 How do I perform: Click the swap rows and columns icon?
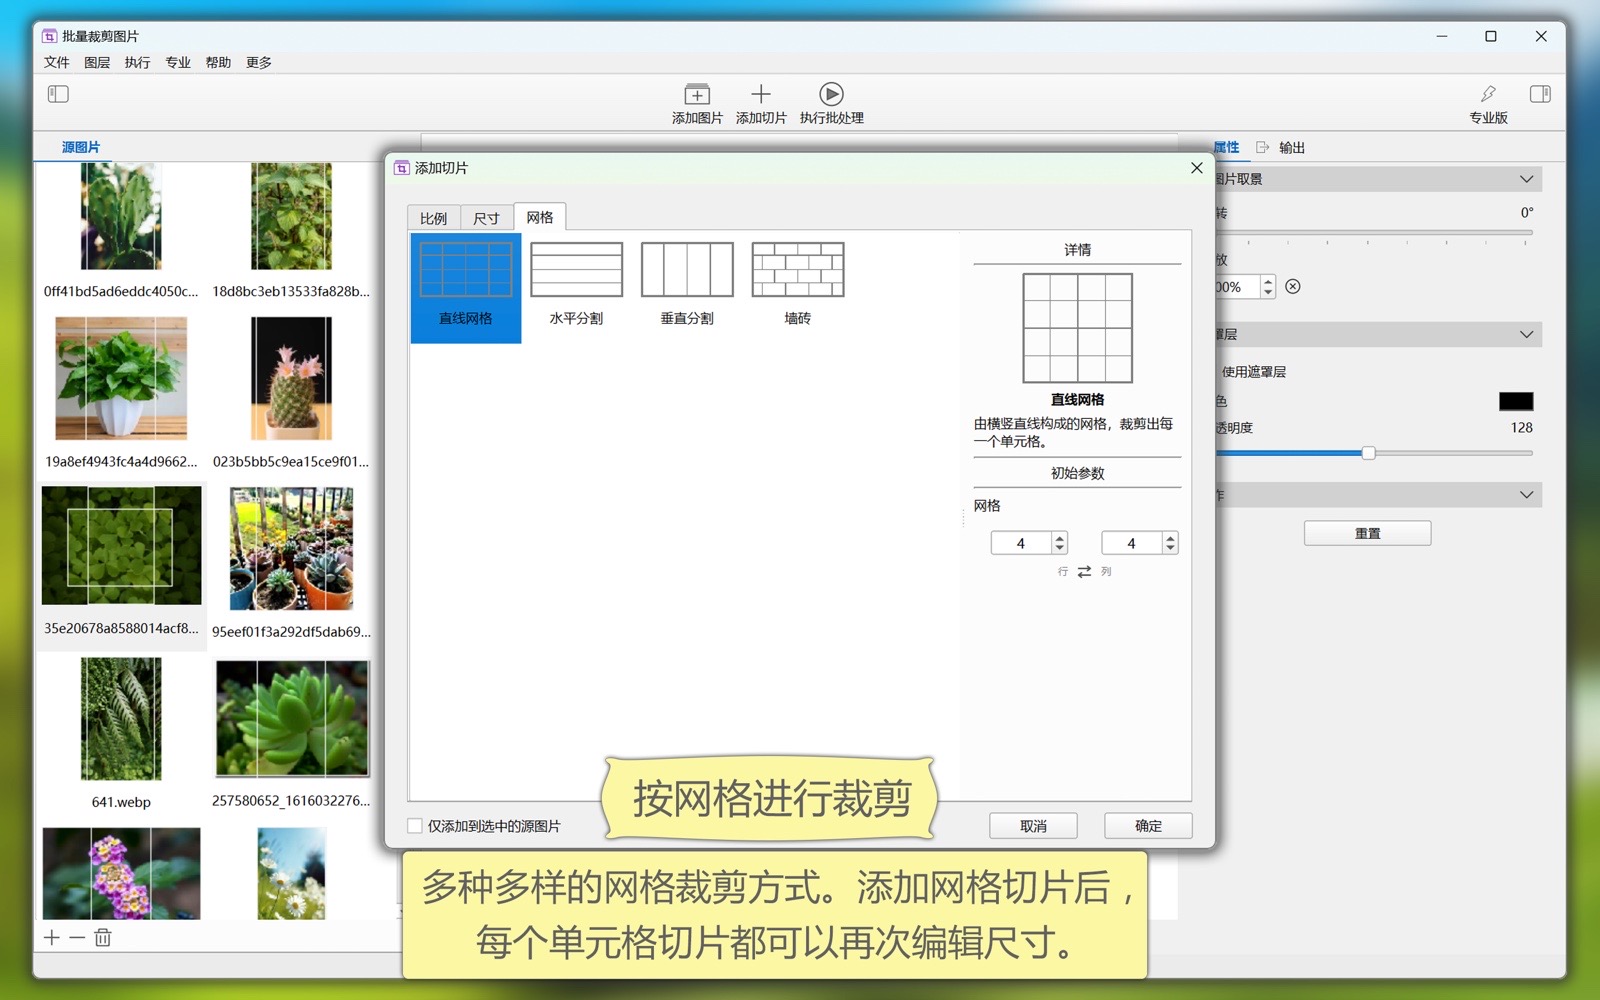click(x=1084, y=572)
